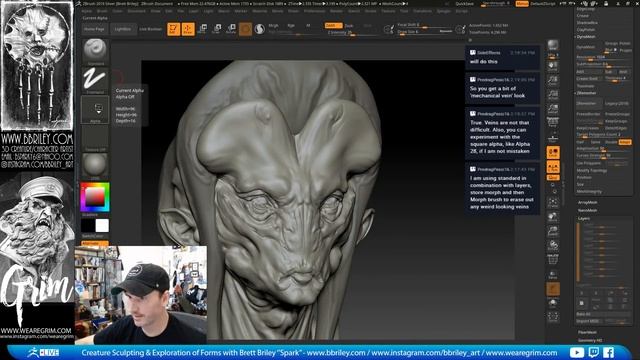
Task: Click the Home Page button
Action: pyautogui.click(x=94, y=29)
